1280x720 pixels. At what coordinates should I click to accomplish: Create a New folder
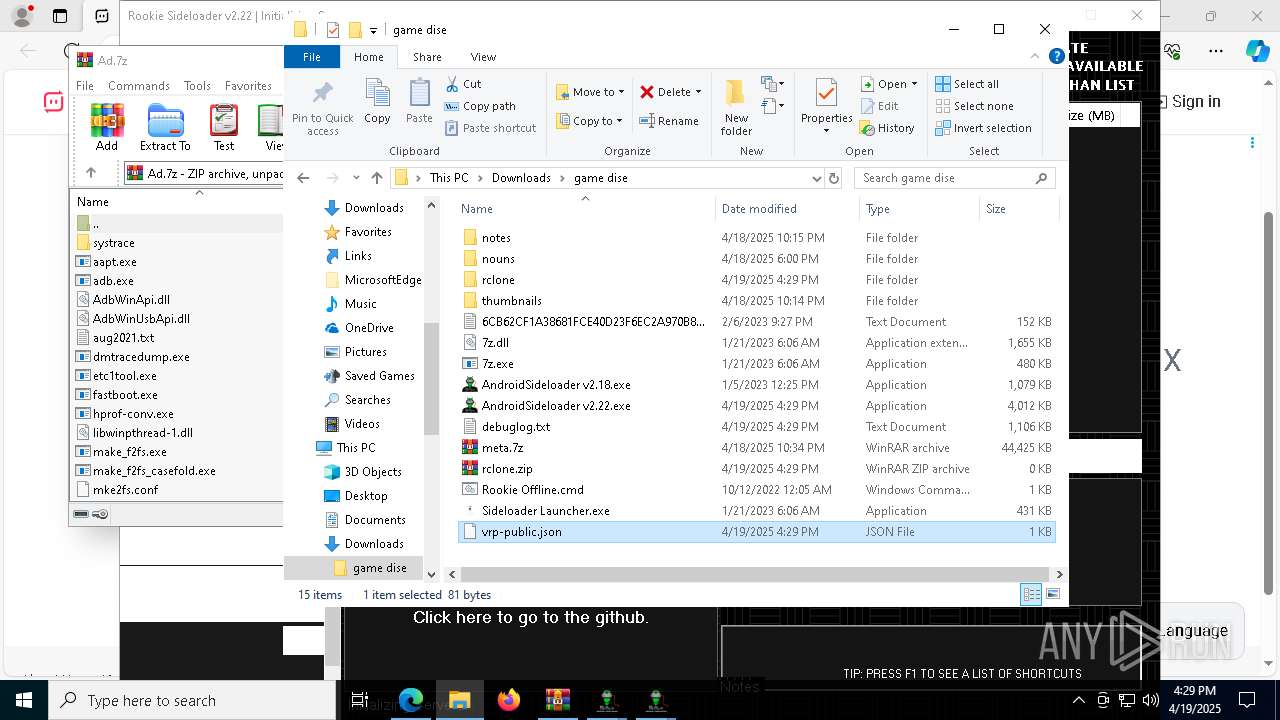point(736,107)
